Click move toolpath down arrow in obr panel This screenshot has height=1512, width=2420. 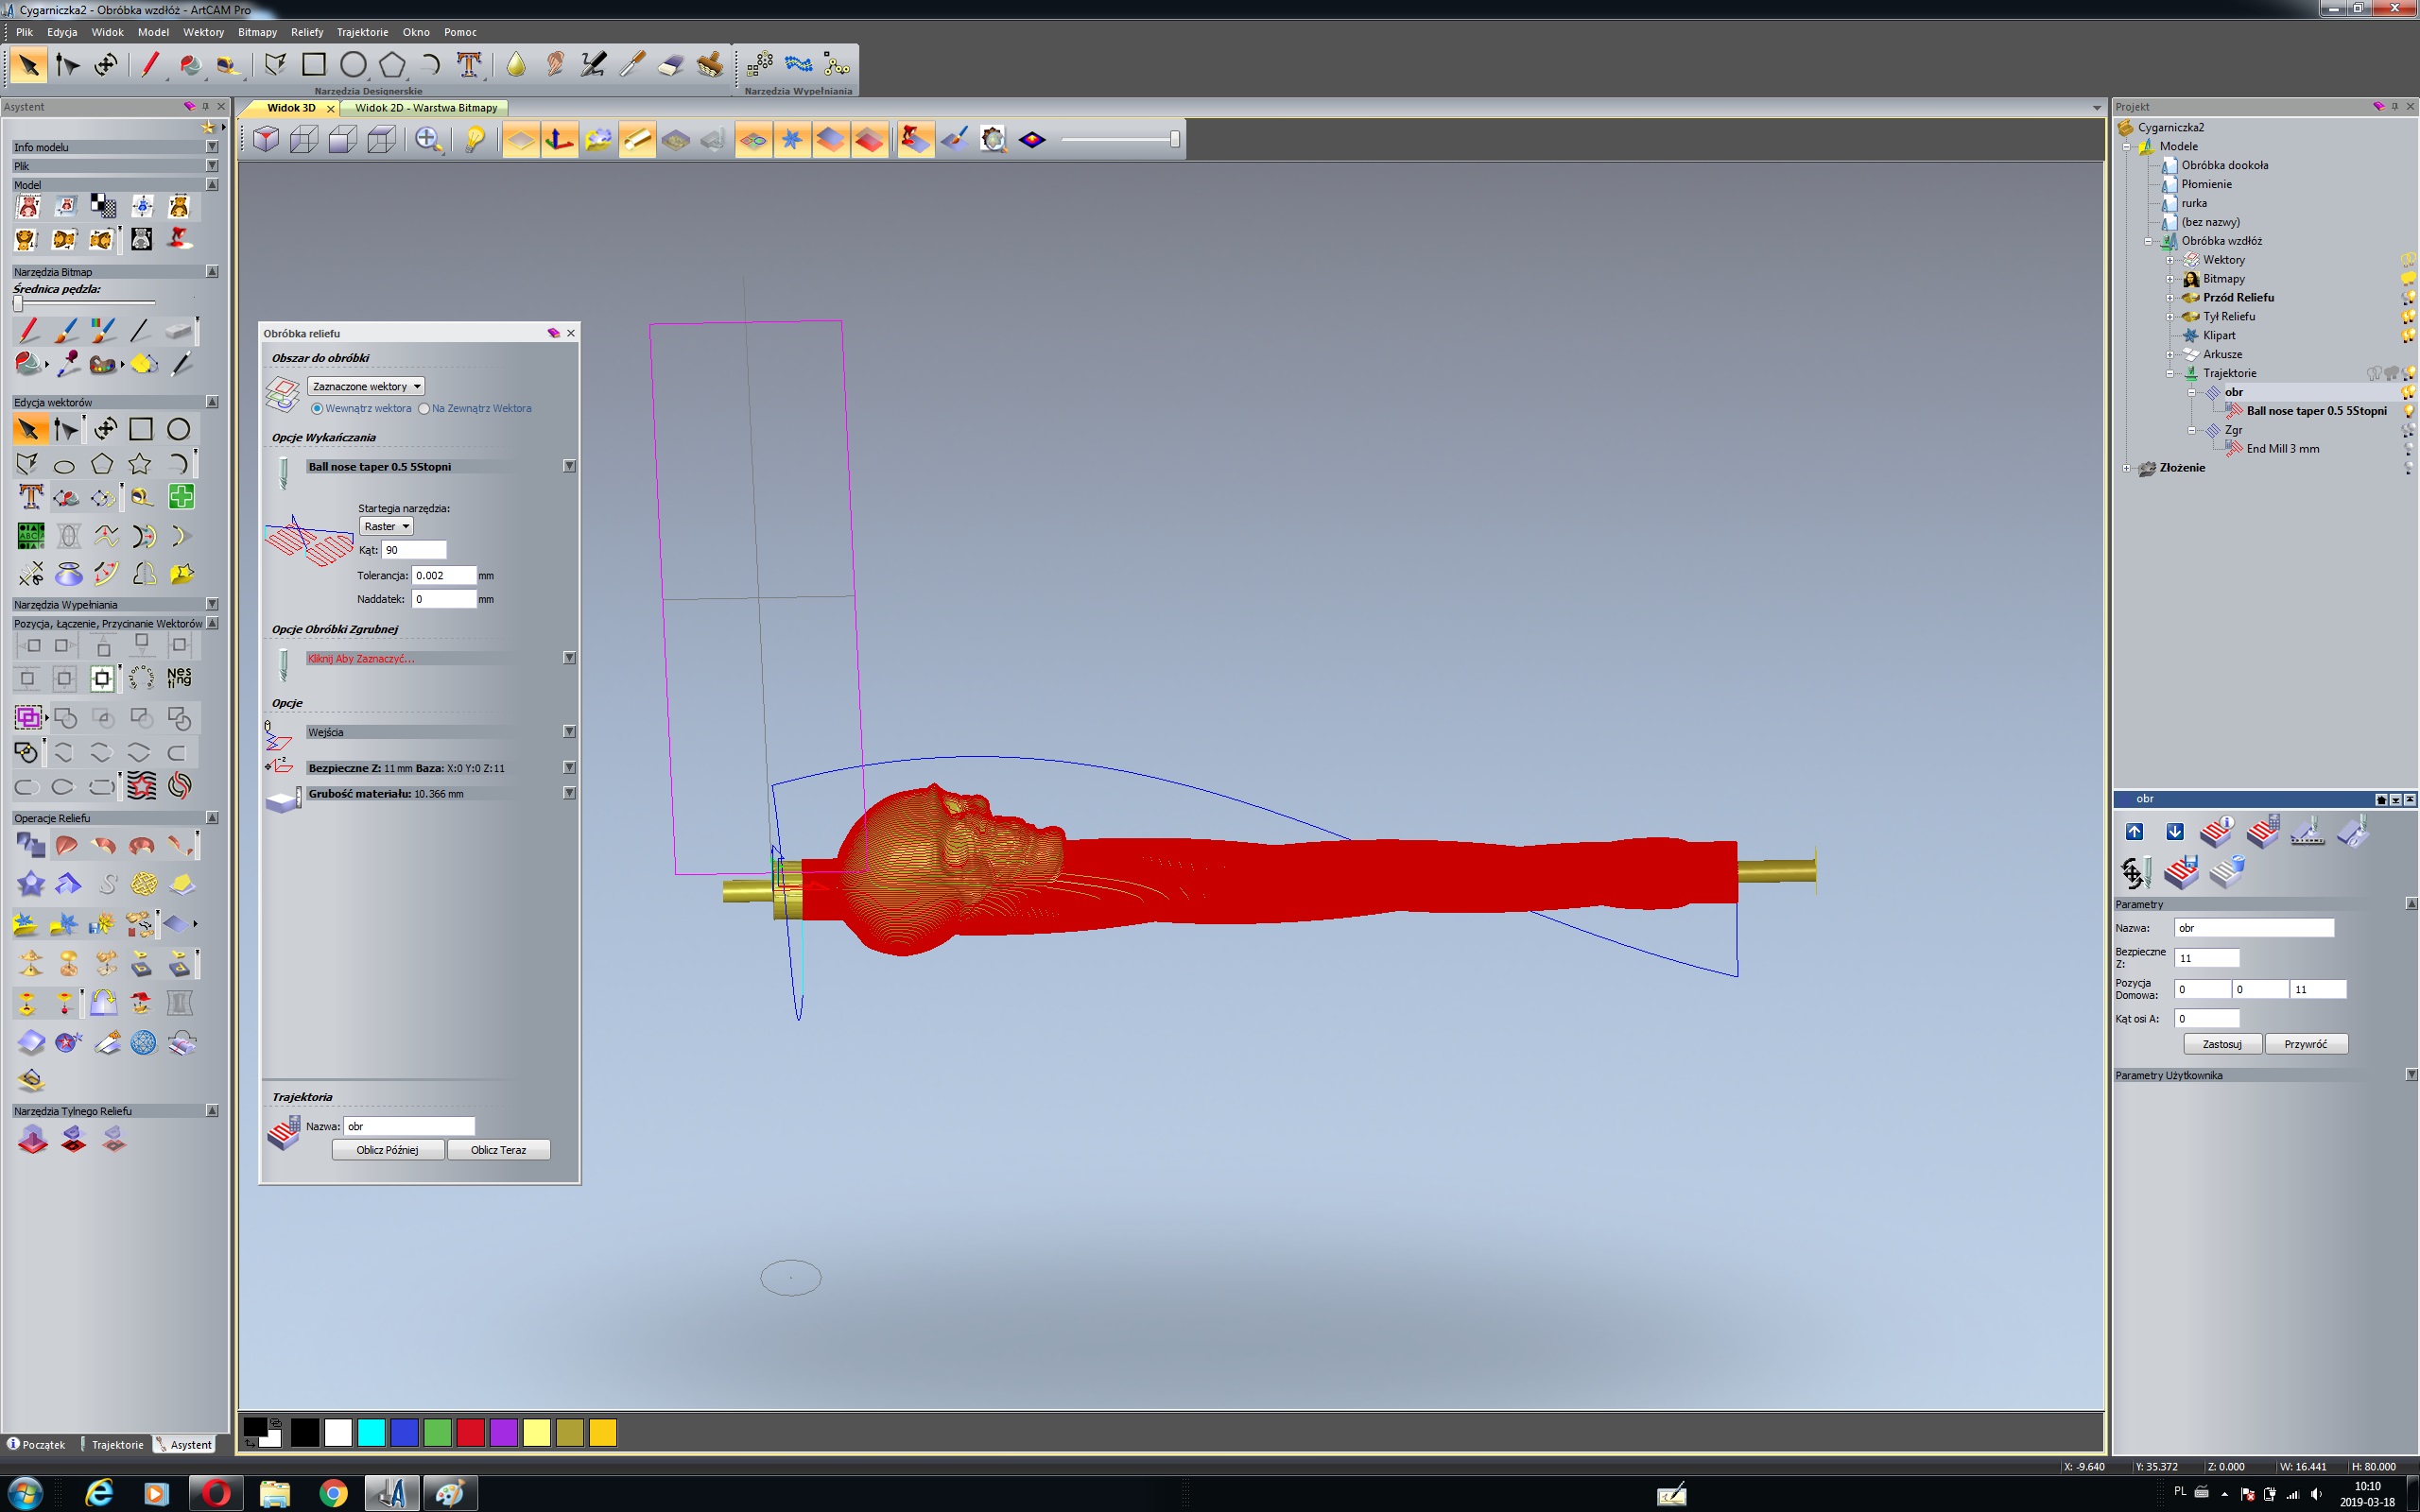(x=2175, y=832)
